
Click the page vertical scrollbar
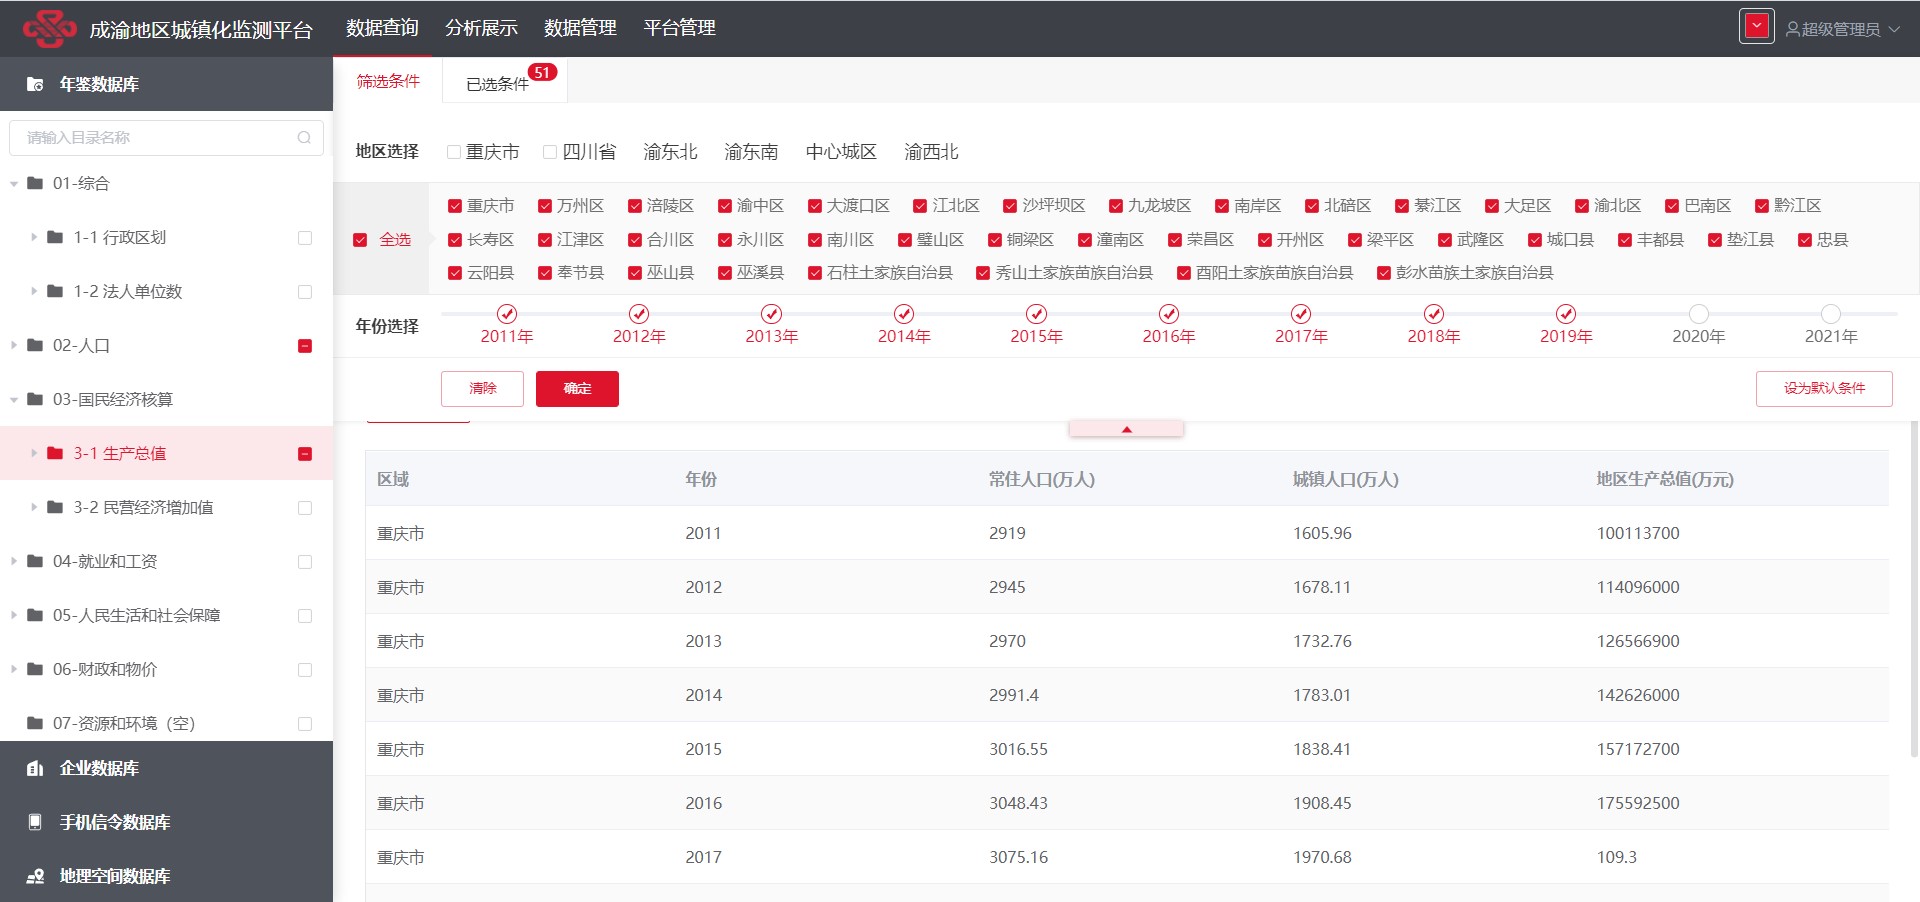(1914, 590)
